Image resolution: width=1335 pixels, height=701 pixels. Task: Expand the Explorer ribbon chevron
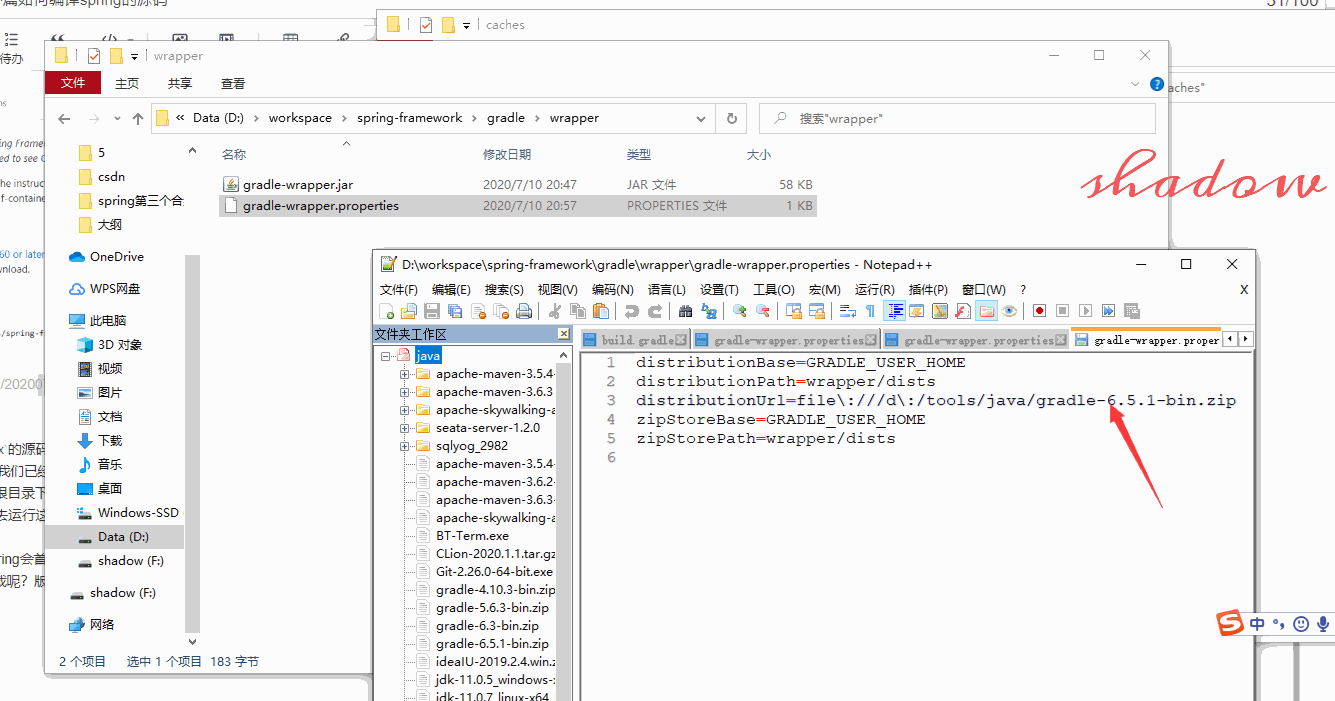pos(1135,84)
